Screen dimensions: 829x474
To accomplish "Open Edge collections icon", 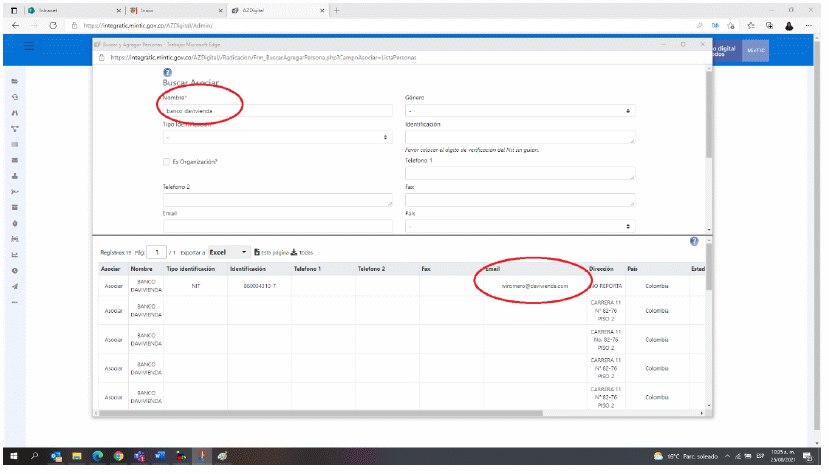I will (769, 25).
